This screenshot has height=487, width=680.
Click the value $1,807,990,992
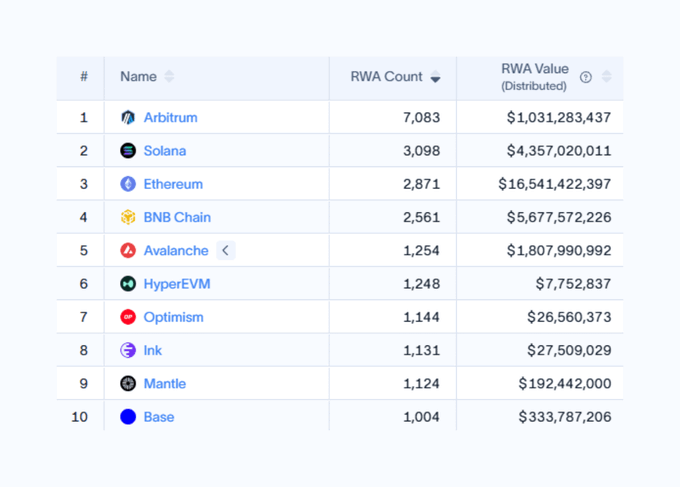tap(559, 251)
